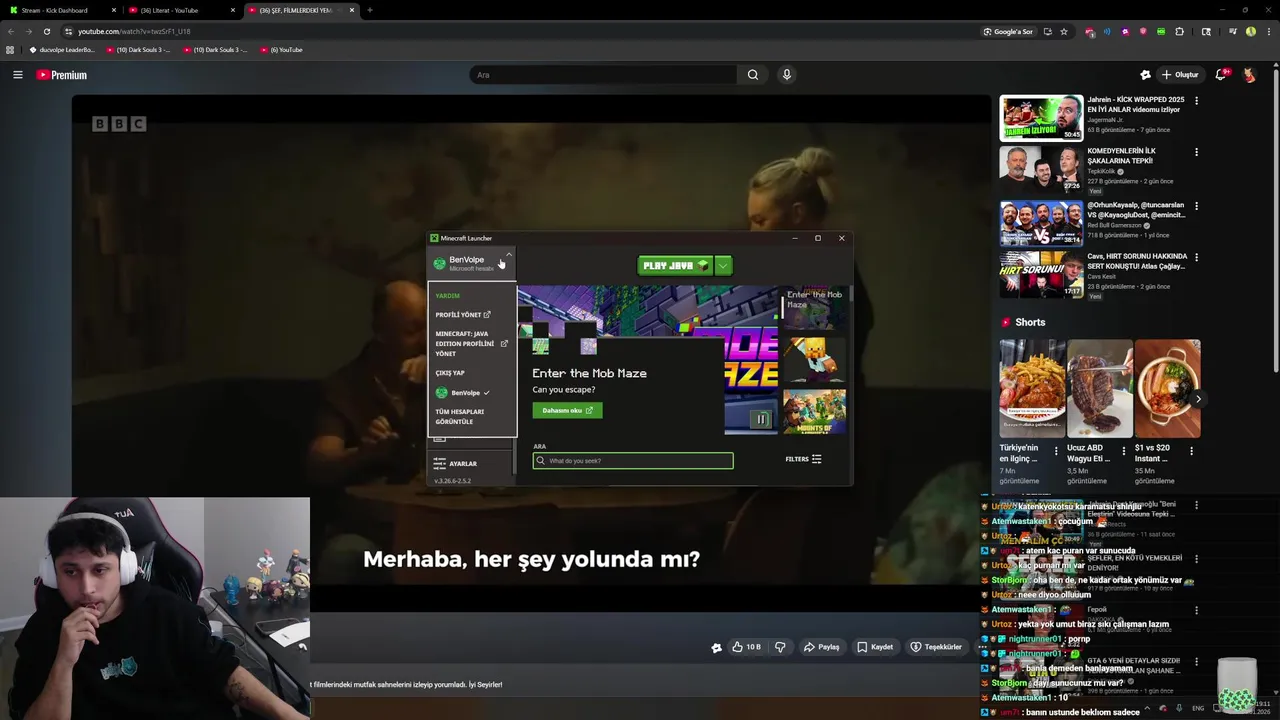Open the browser profile avatar in toolbar

point(1250,31)
